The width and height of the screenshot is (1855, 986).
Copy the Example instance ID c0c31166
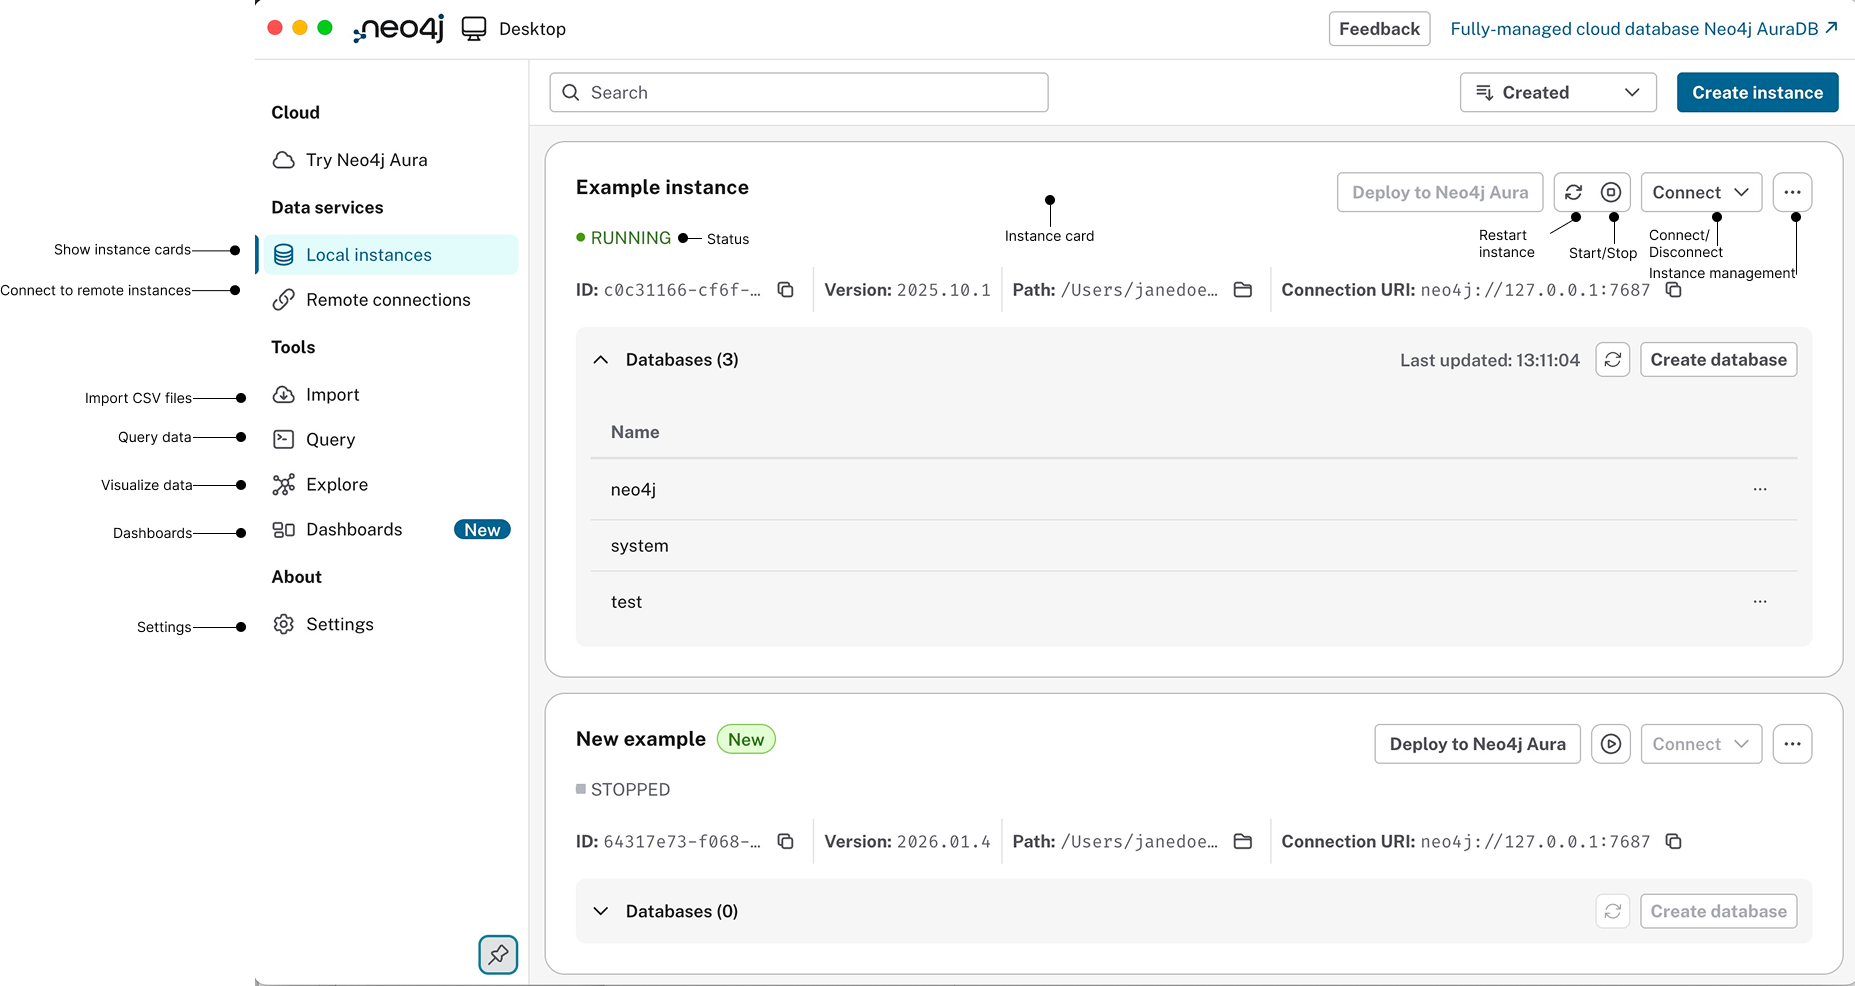coord(786,290)
